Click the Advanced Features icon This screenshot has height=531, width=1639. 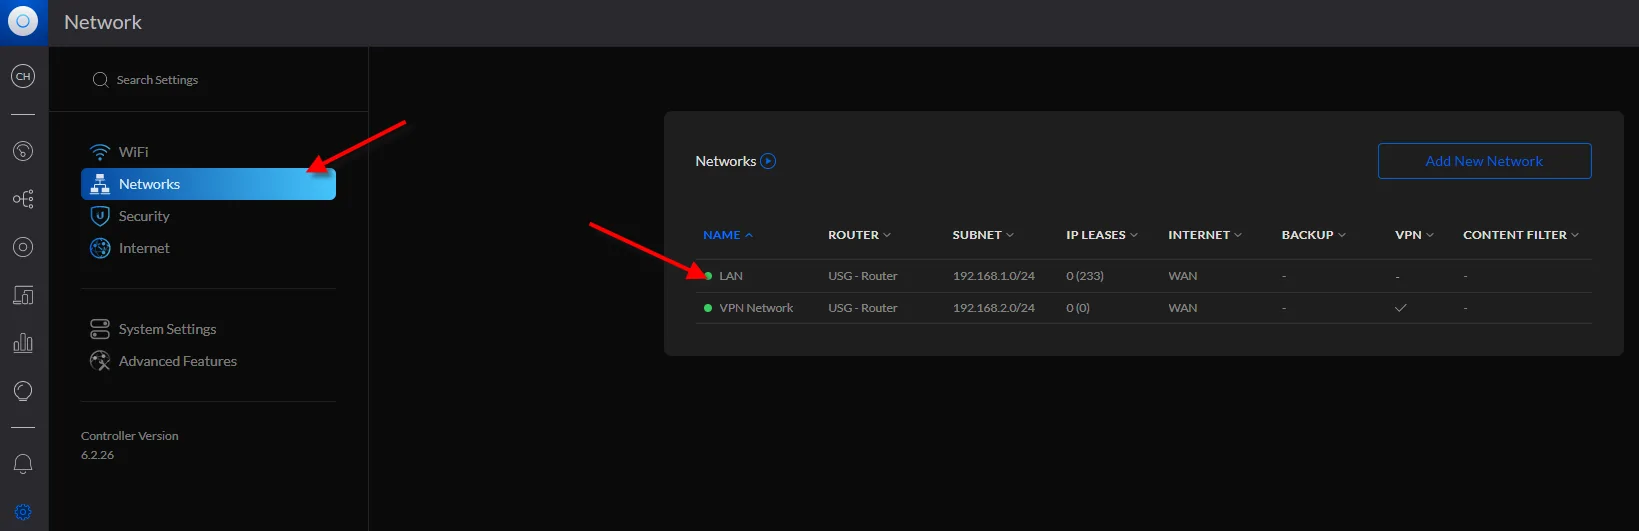point(100,361)
